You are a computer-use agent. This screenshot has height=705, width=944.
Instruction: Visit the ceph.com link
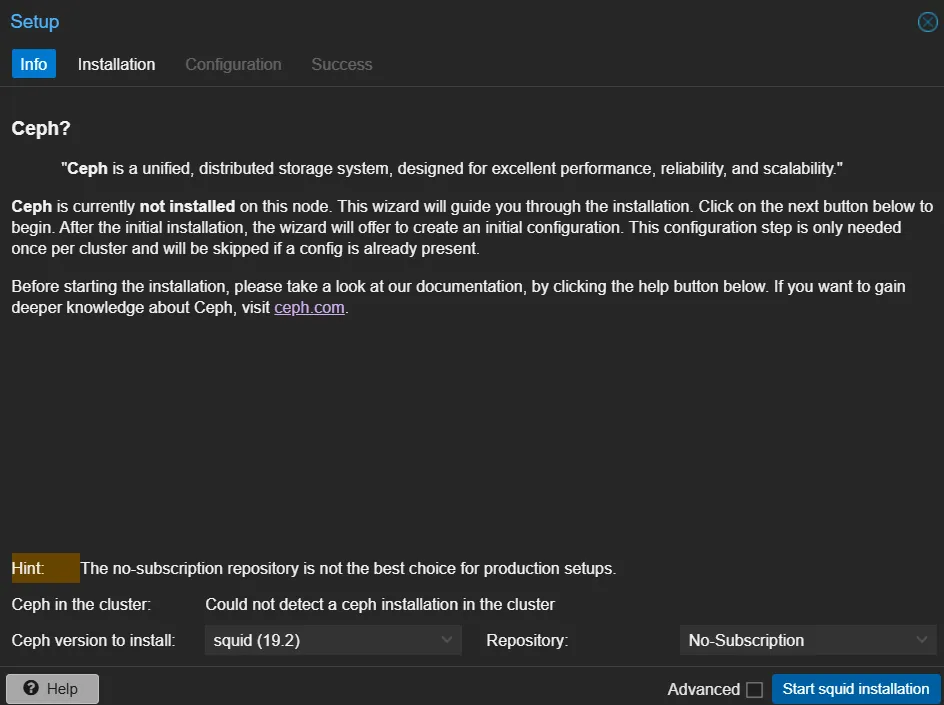pos(309,308)
